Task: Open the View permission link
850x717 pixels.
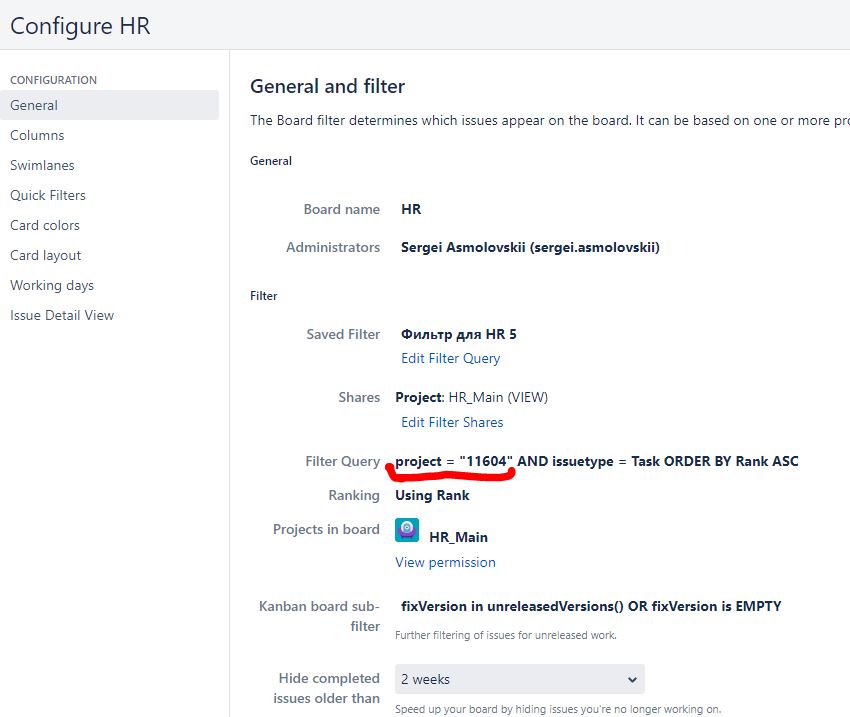Action: click(445, 563)
